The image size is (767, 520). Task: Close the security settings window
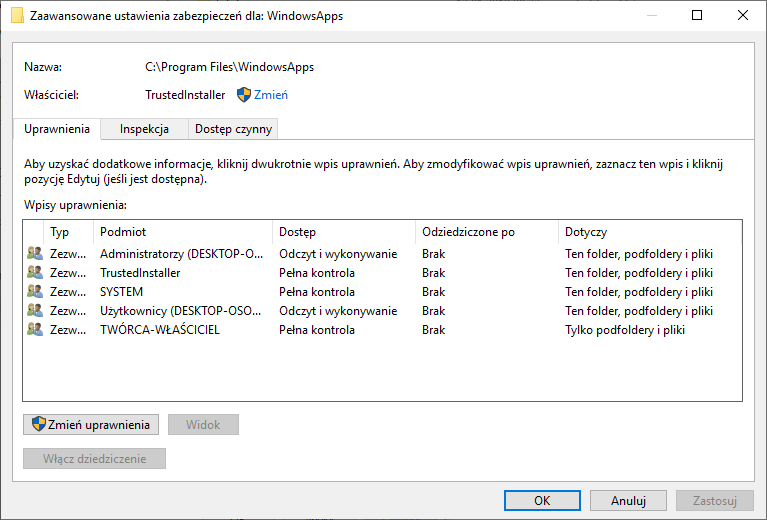[743, 15]
